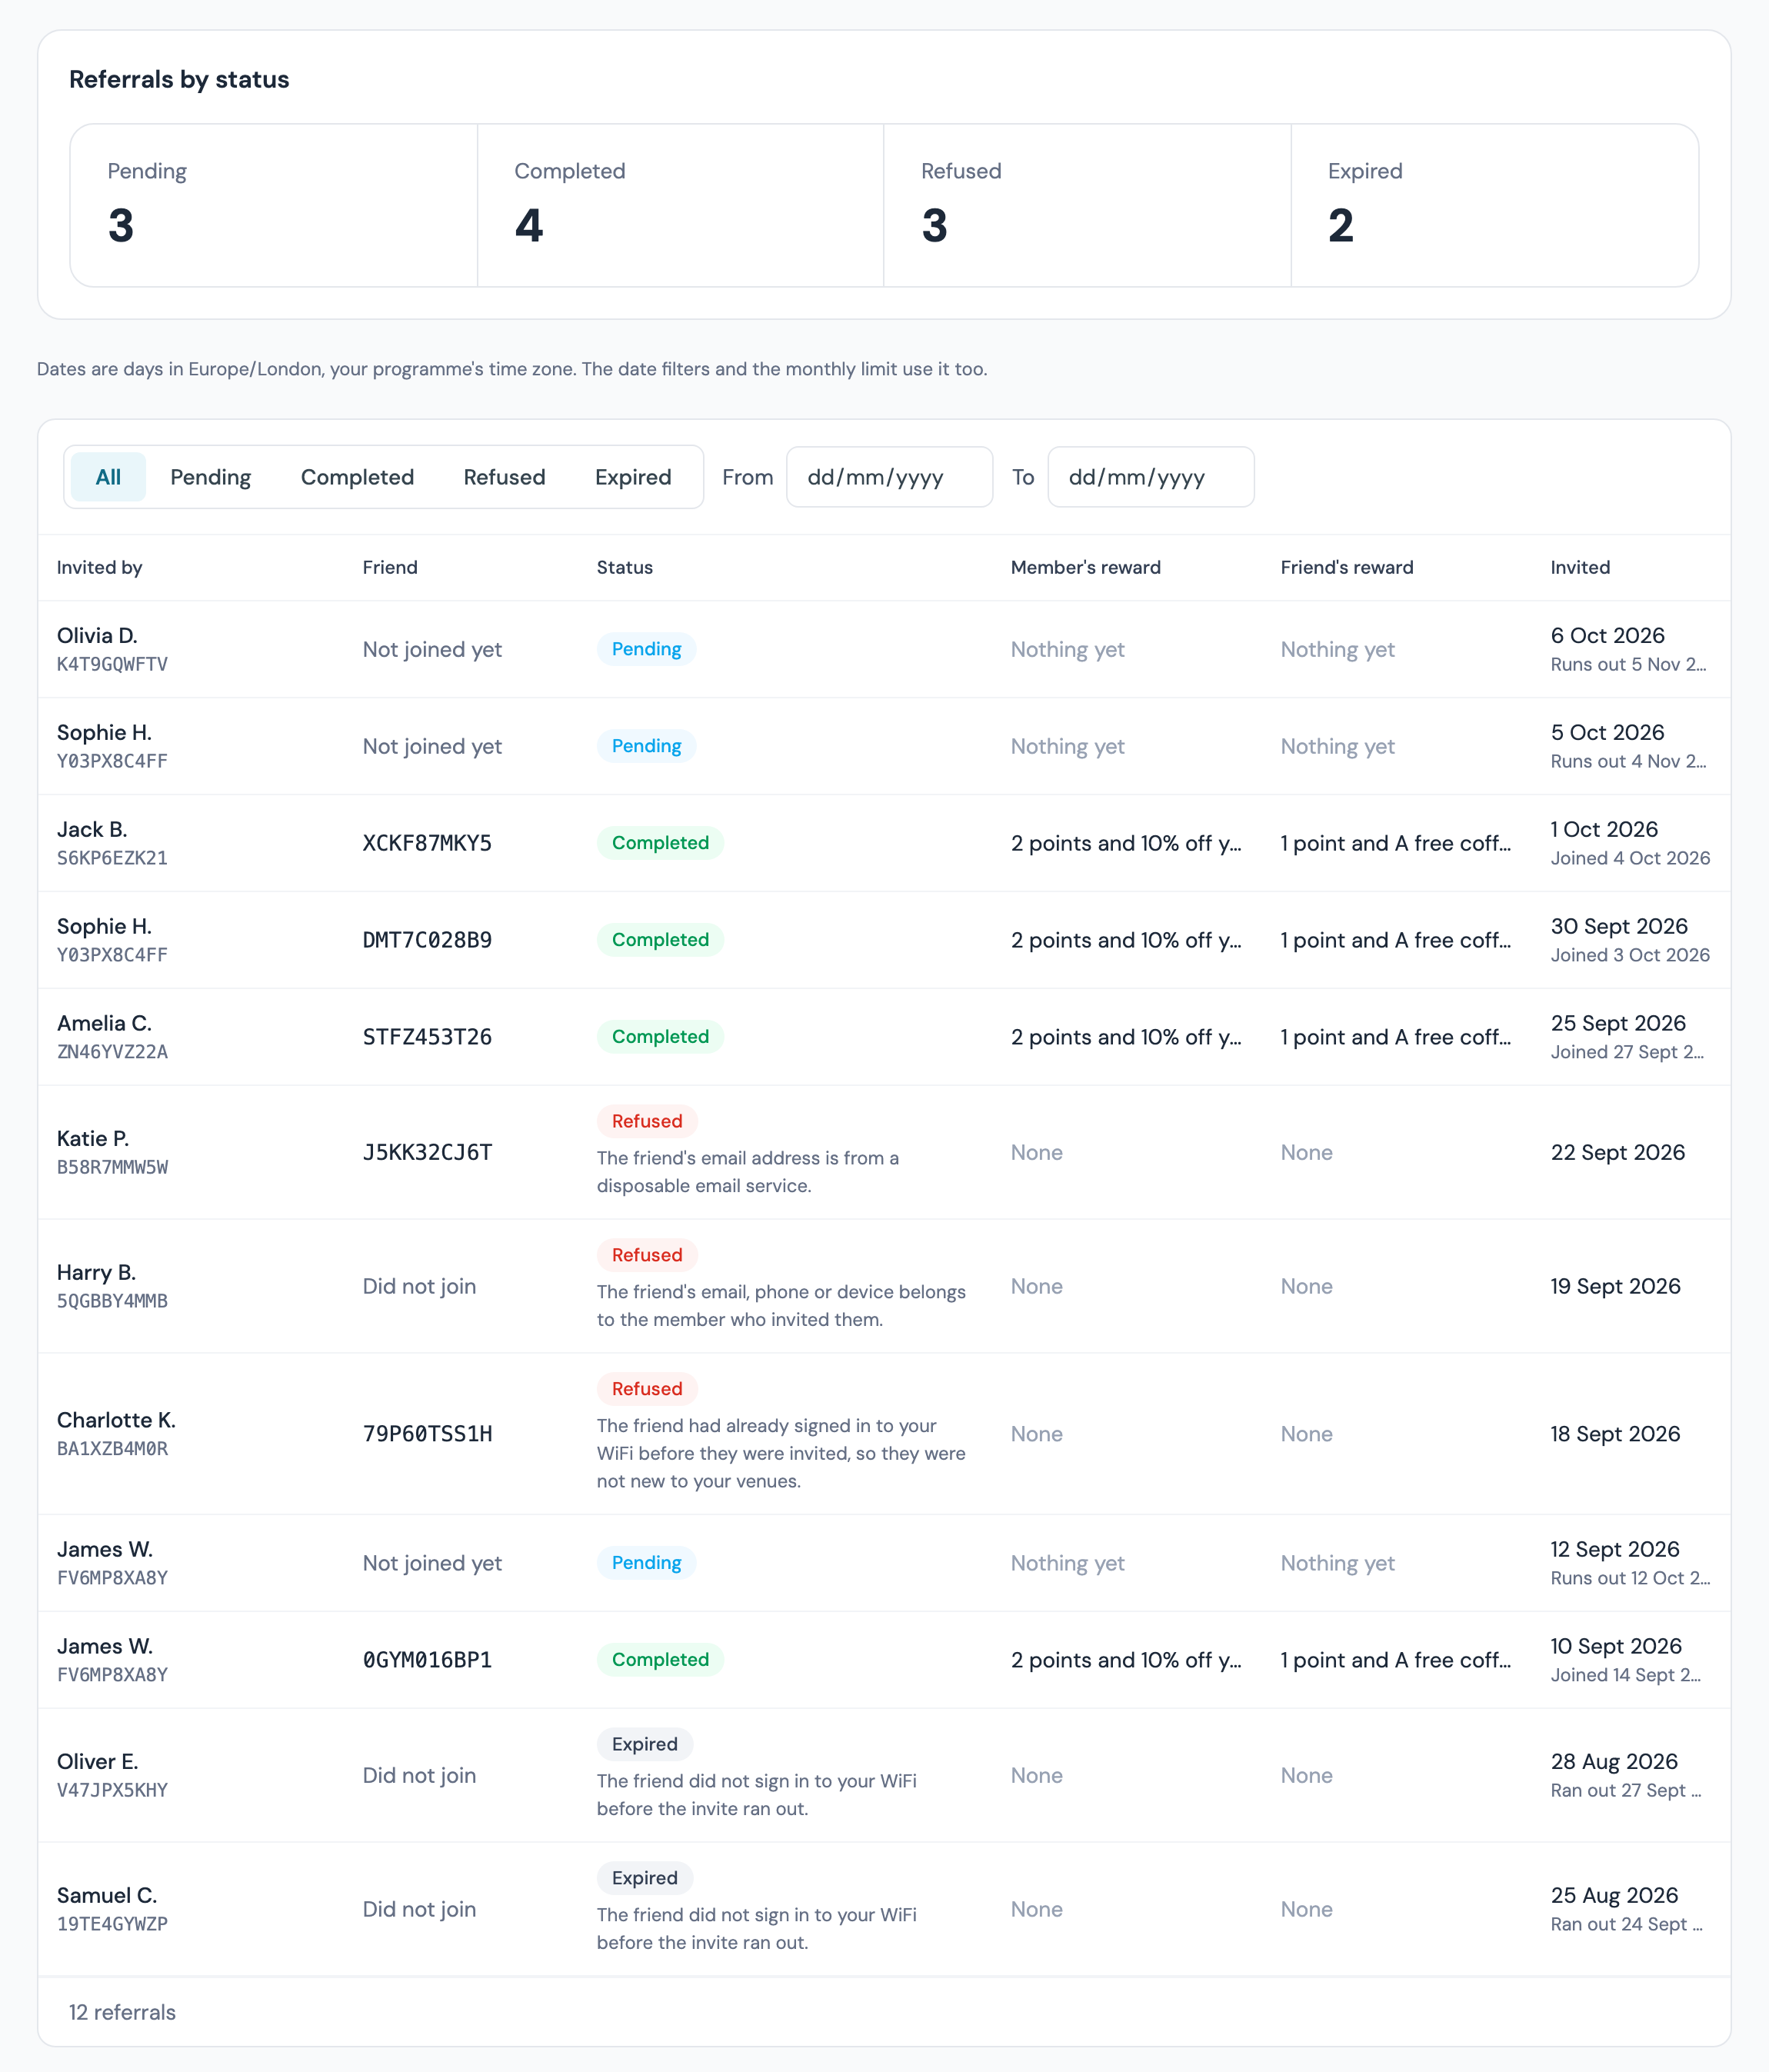Viewport: 1769px width, 2072px height.
Task: Click Completed badge in the 10 Sept 2026 row
Action: (x=660, y=1660)
